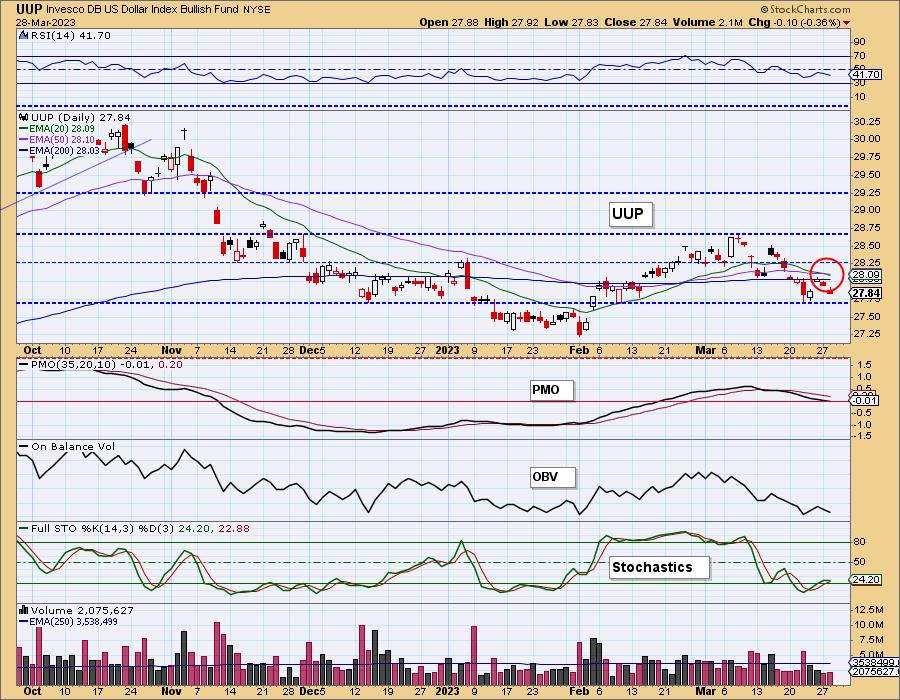Click the 2023 label under the price panel

(x=448, y=351)
